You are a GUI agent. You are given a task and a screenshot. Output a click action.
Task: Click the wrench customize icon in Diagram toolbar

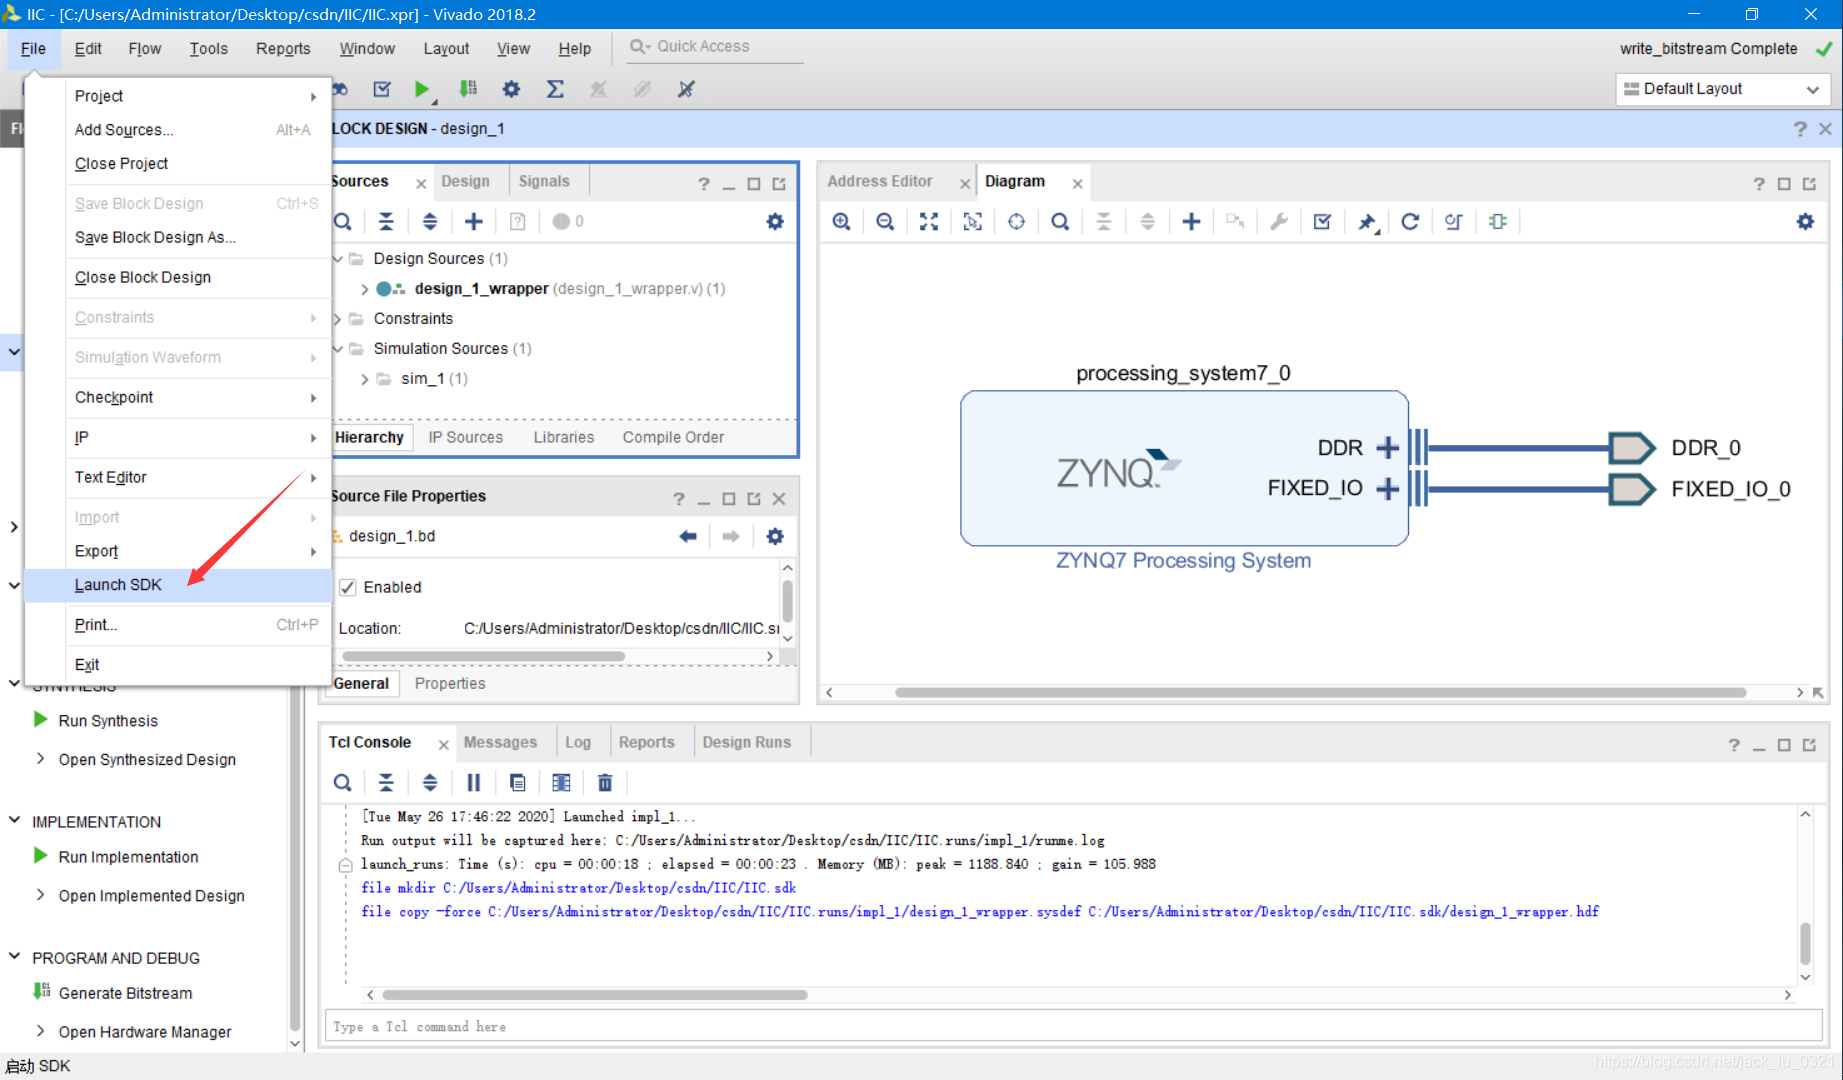(x=1279, y=222)
